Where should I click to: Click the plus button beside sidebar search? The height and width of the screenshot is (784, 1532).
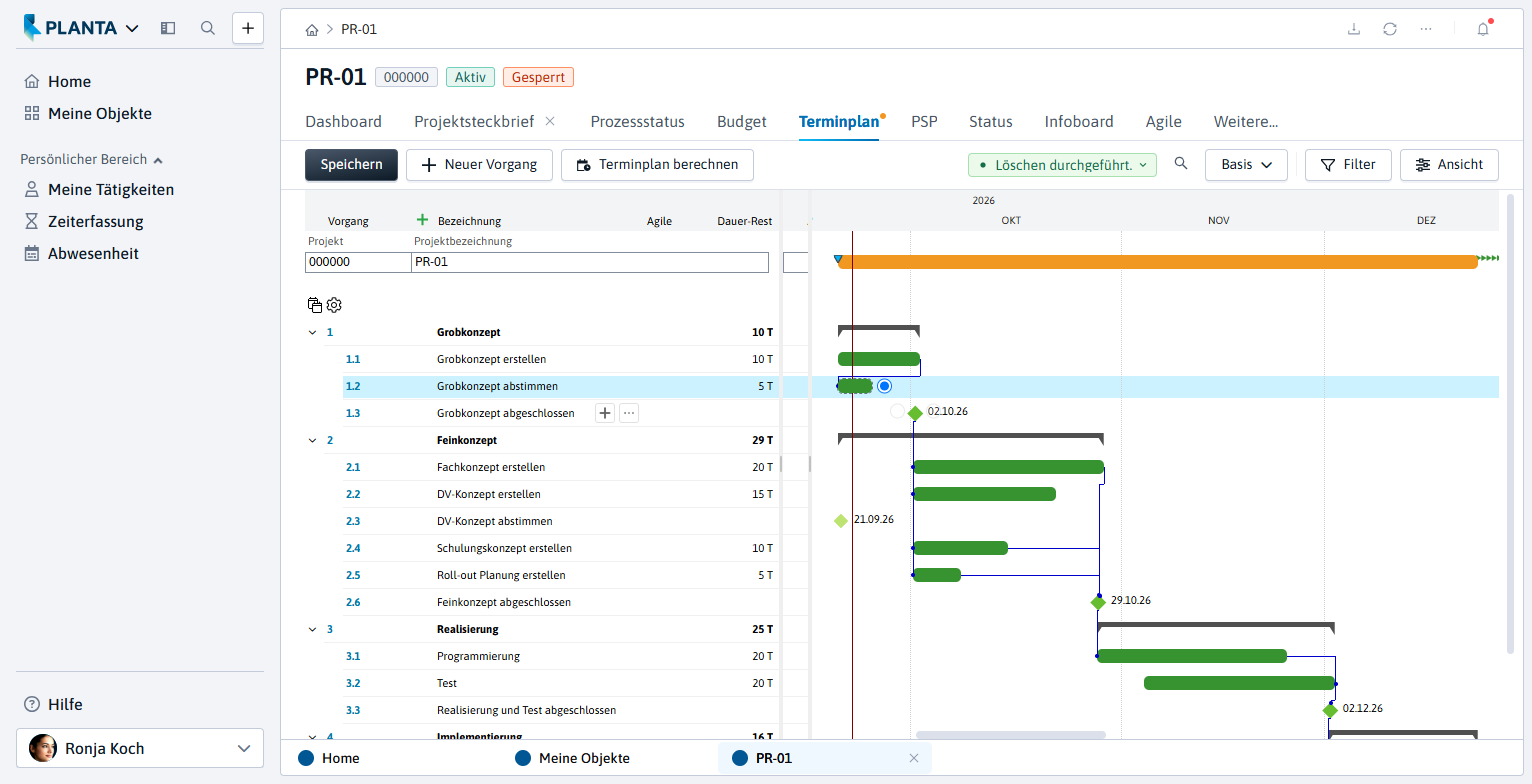point(248,28)
